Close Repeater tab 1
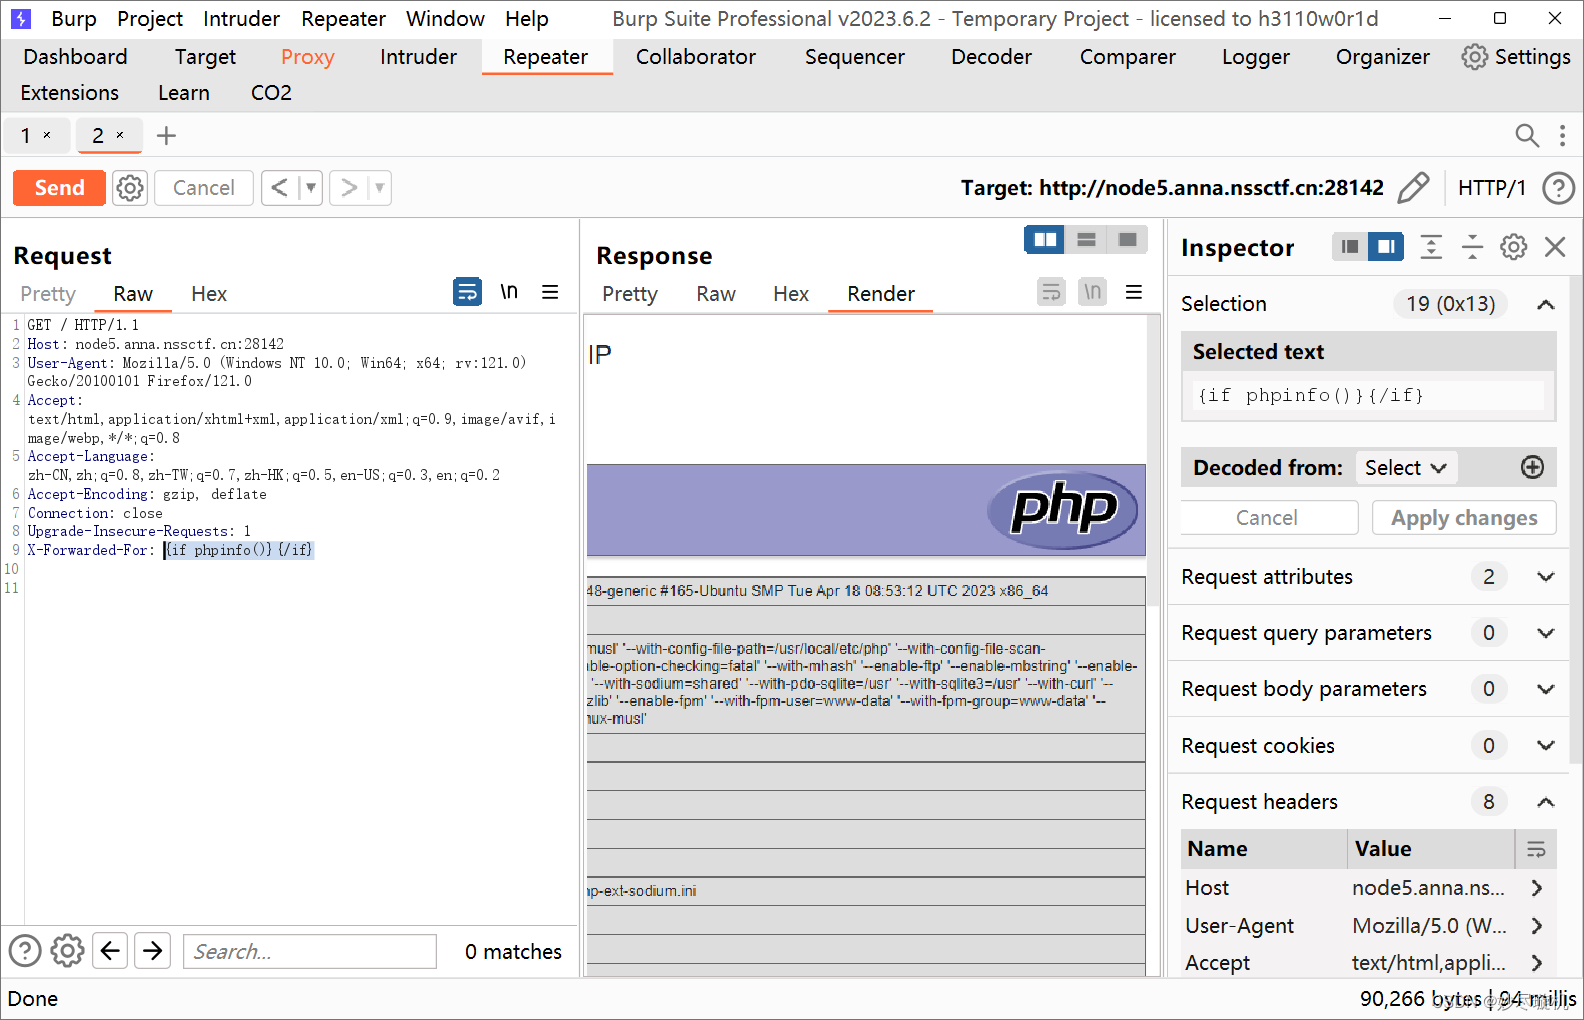 (x=47, y=135)
